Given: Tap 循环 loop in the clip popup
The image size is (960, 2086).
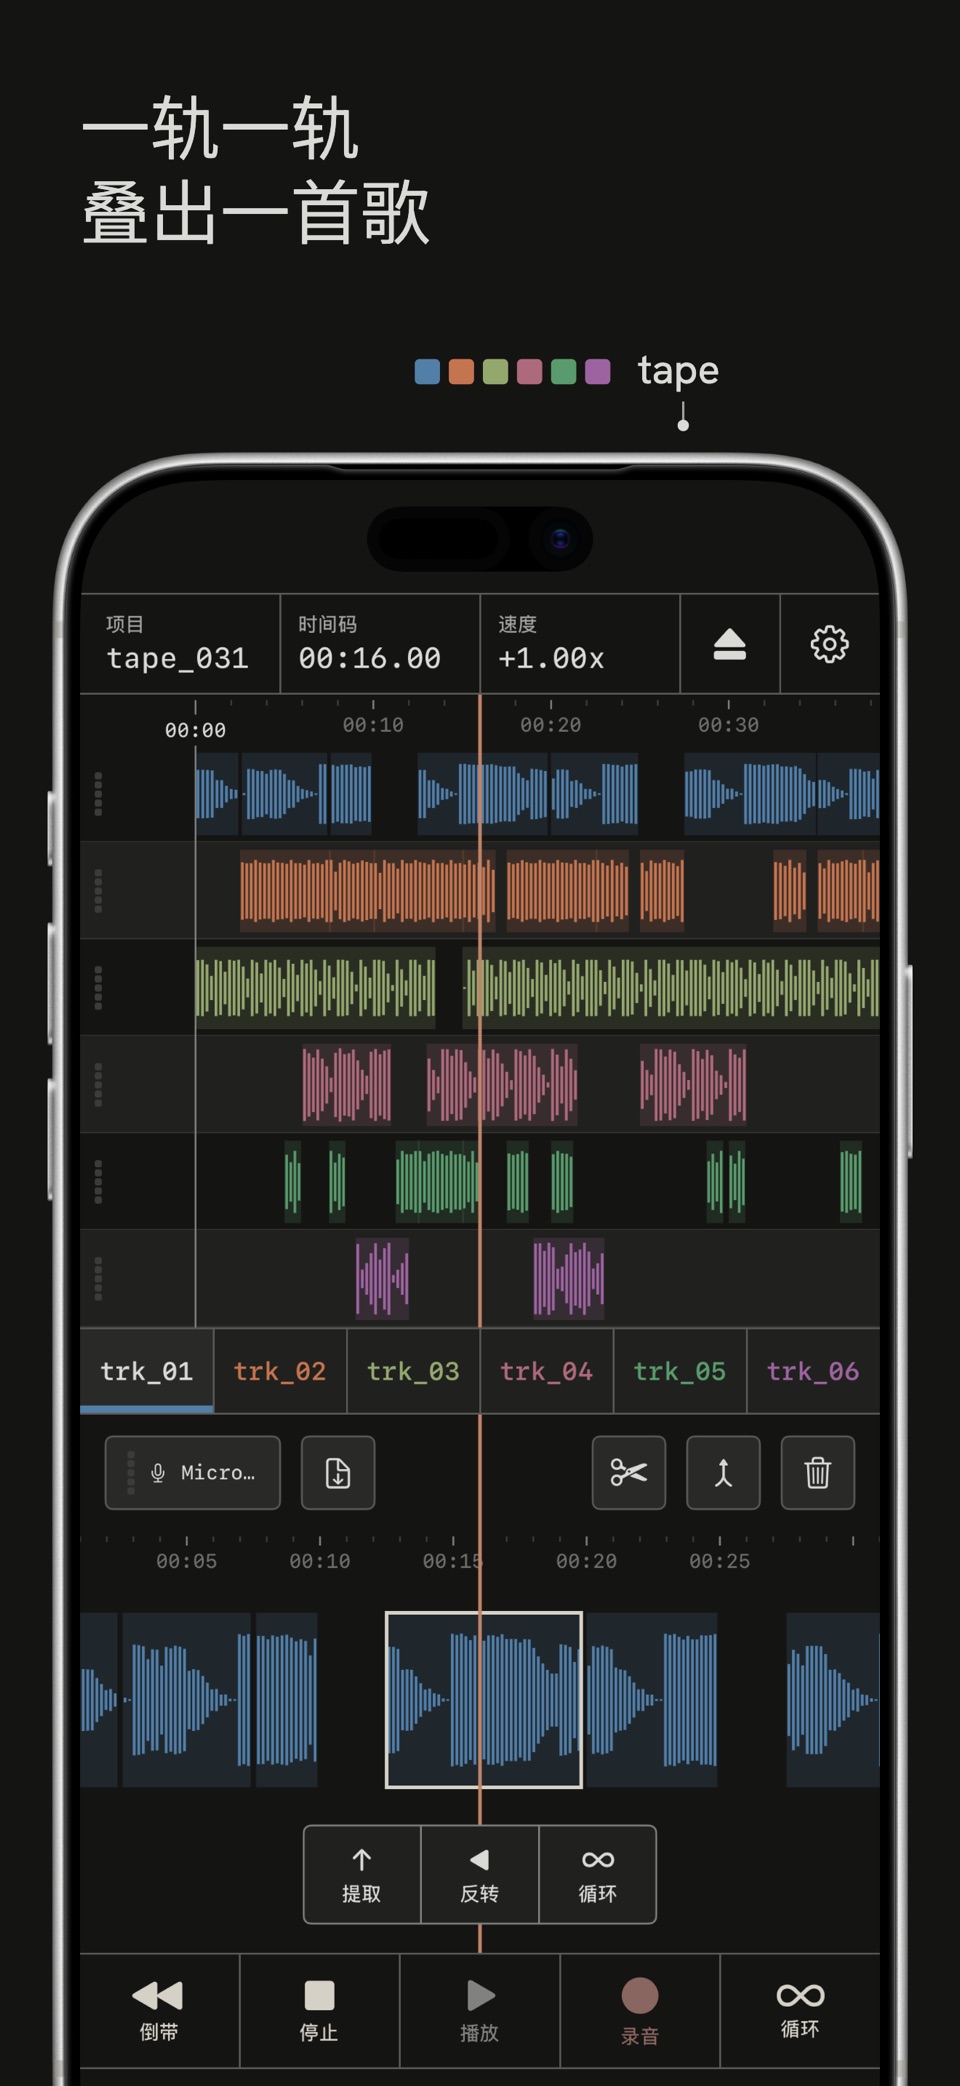Looking at the screenshot, I should click(598, 1874).
